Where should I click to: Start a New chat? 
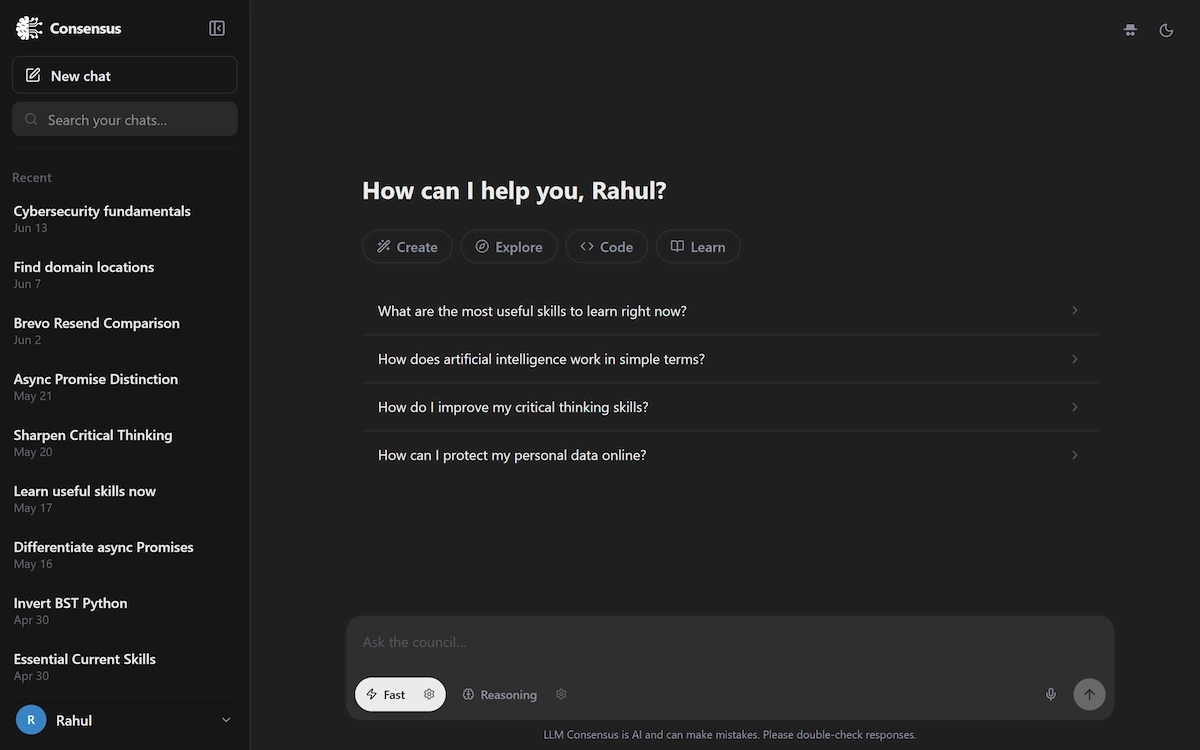(125, 75)
